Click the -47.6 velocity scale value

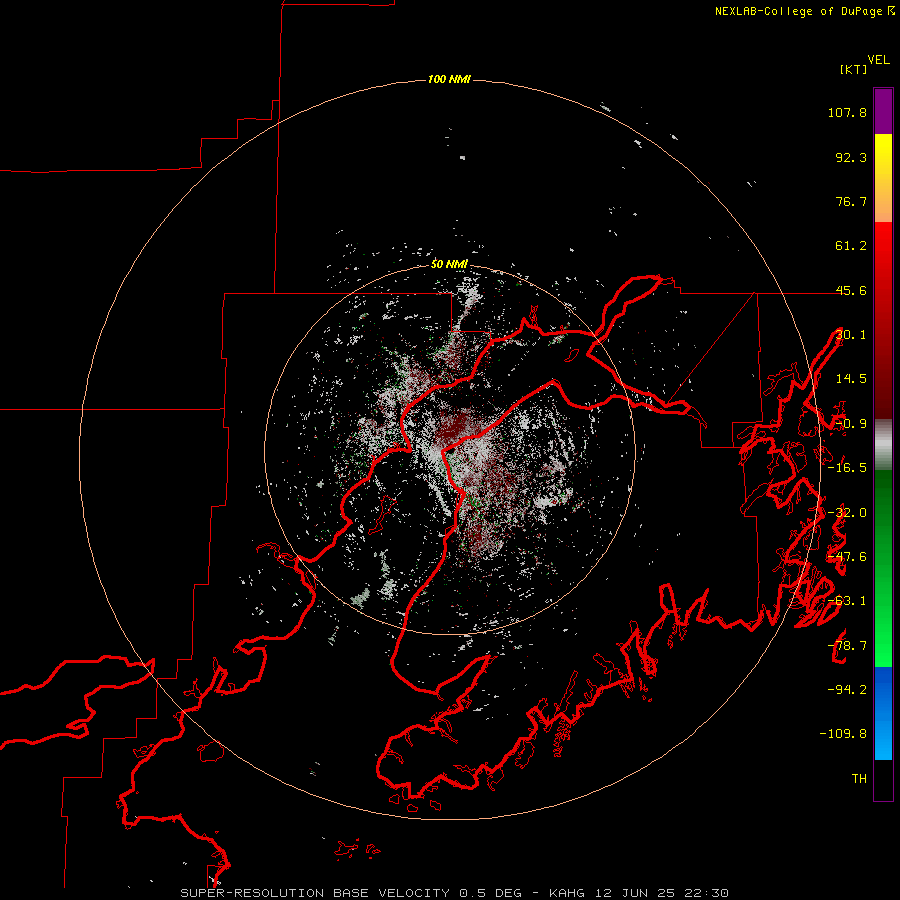pyautogui.click(x=847, y=557)
